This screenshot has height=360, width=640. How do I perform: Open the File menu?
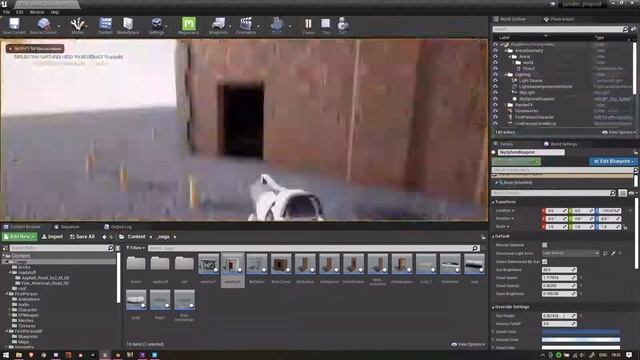[7, 12]
